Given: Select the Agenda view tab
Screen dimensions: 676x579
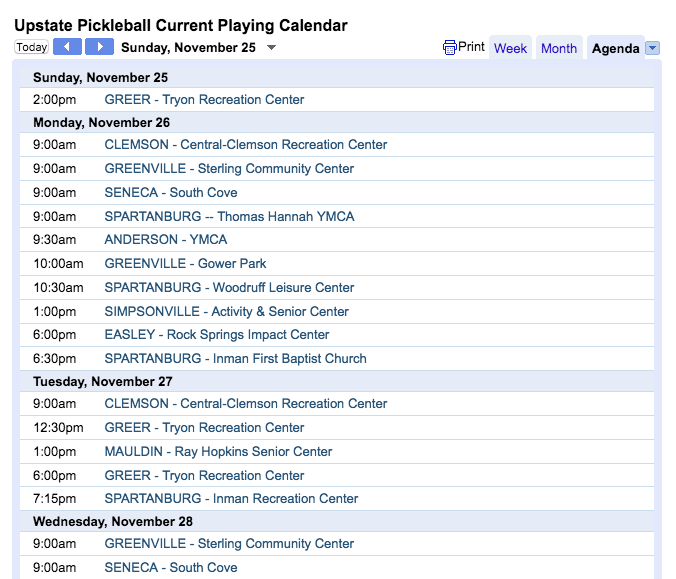Looking at the screenshot, I should 615,48.
